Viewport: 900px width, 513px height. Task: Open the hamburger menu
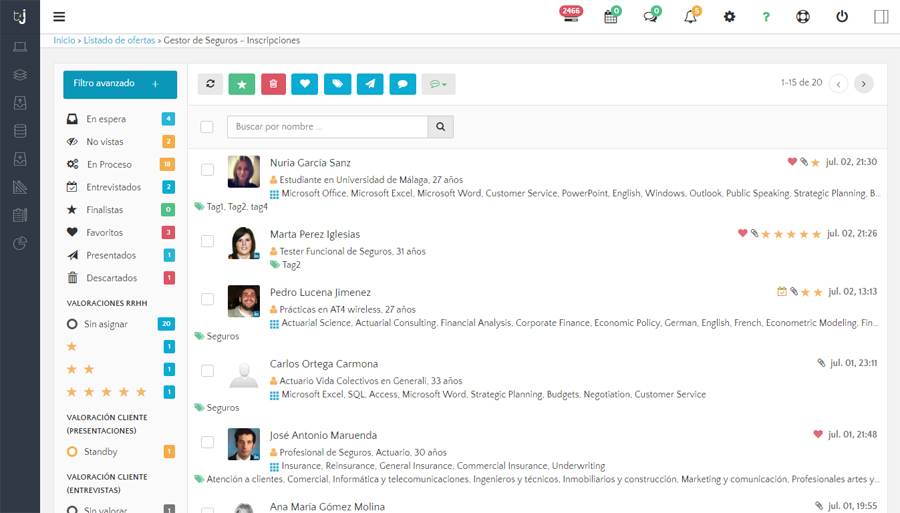click(59, 17)
